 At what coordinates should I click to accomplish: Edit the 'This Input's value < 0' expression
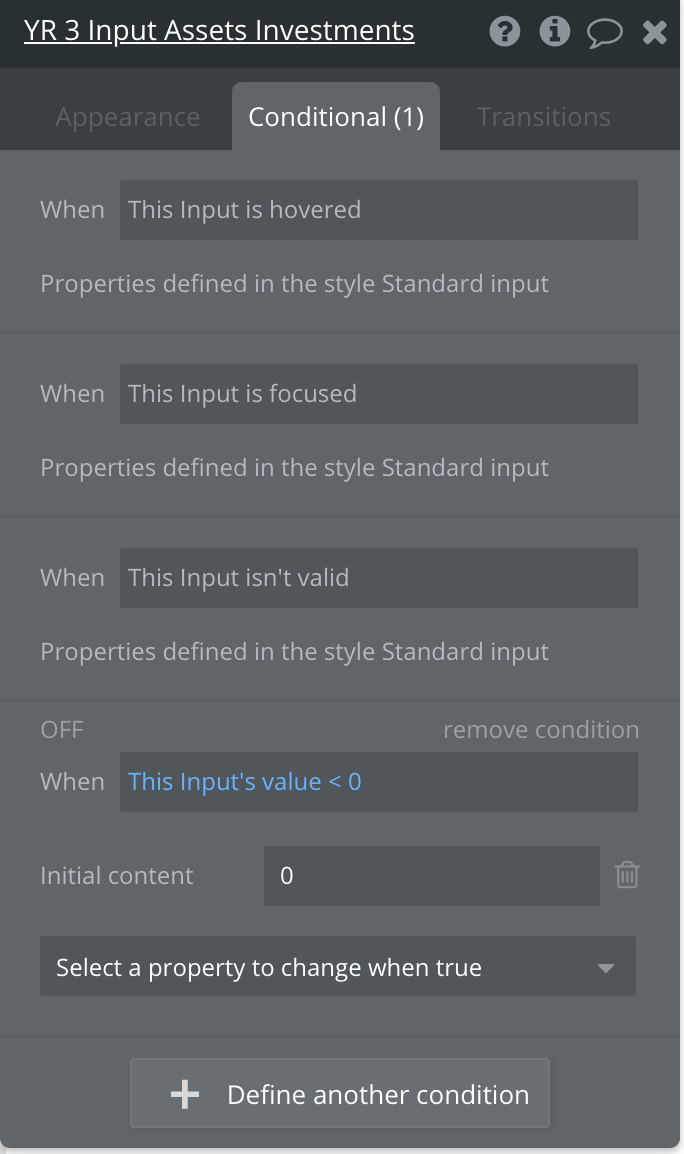tap(379, 782)
